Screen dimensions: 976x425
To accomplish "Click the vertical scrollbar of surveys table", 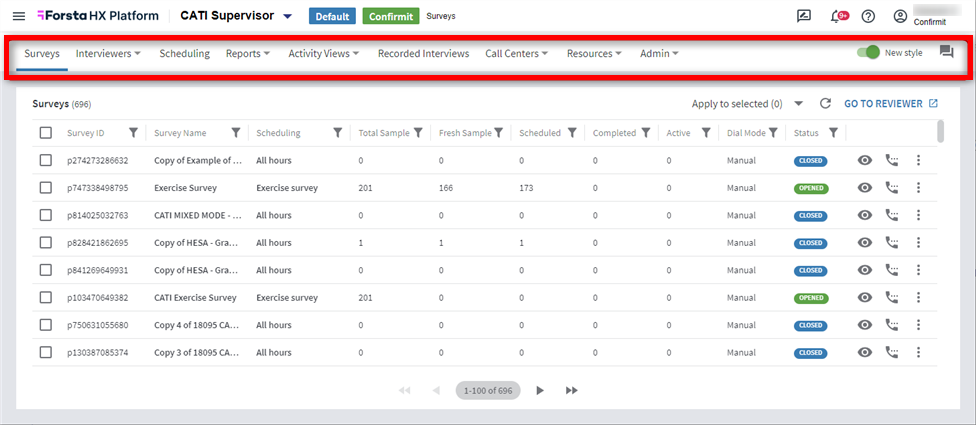I will tap(941, 132).
